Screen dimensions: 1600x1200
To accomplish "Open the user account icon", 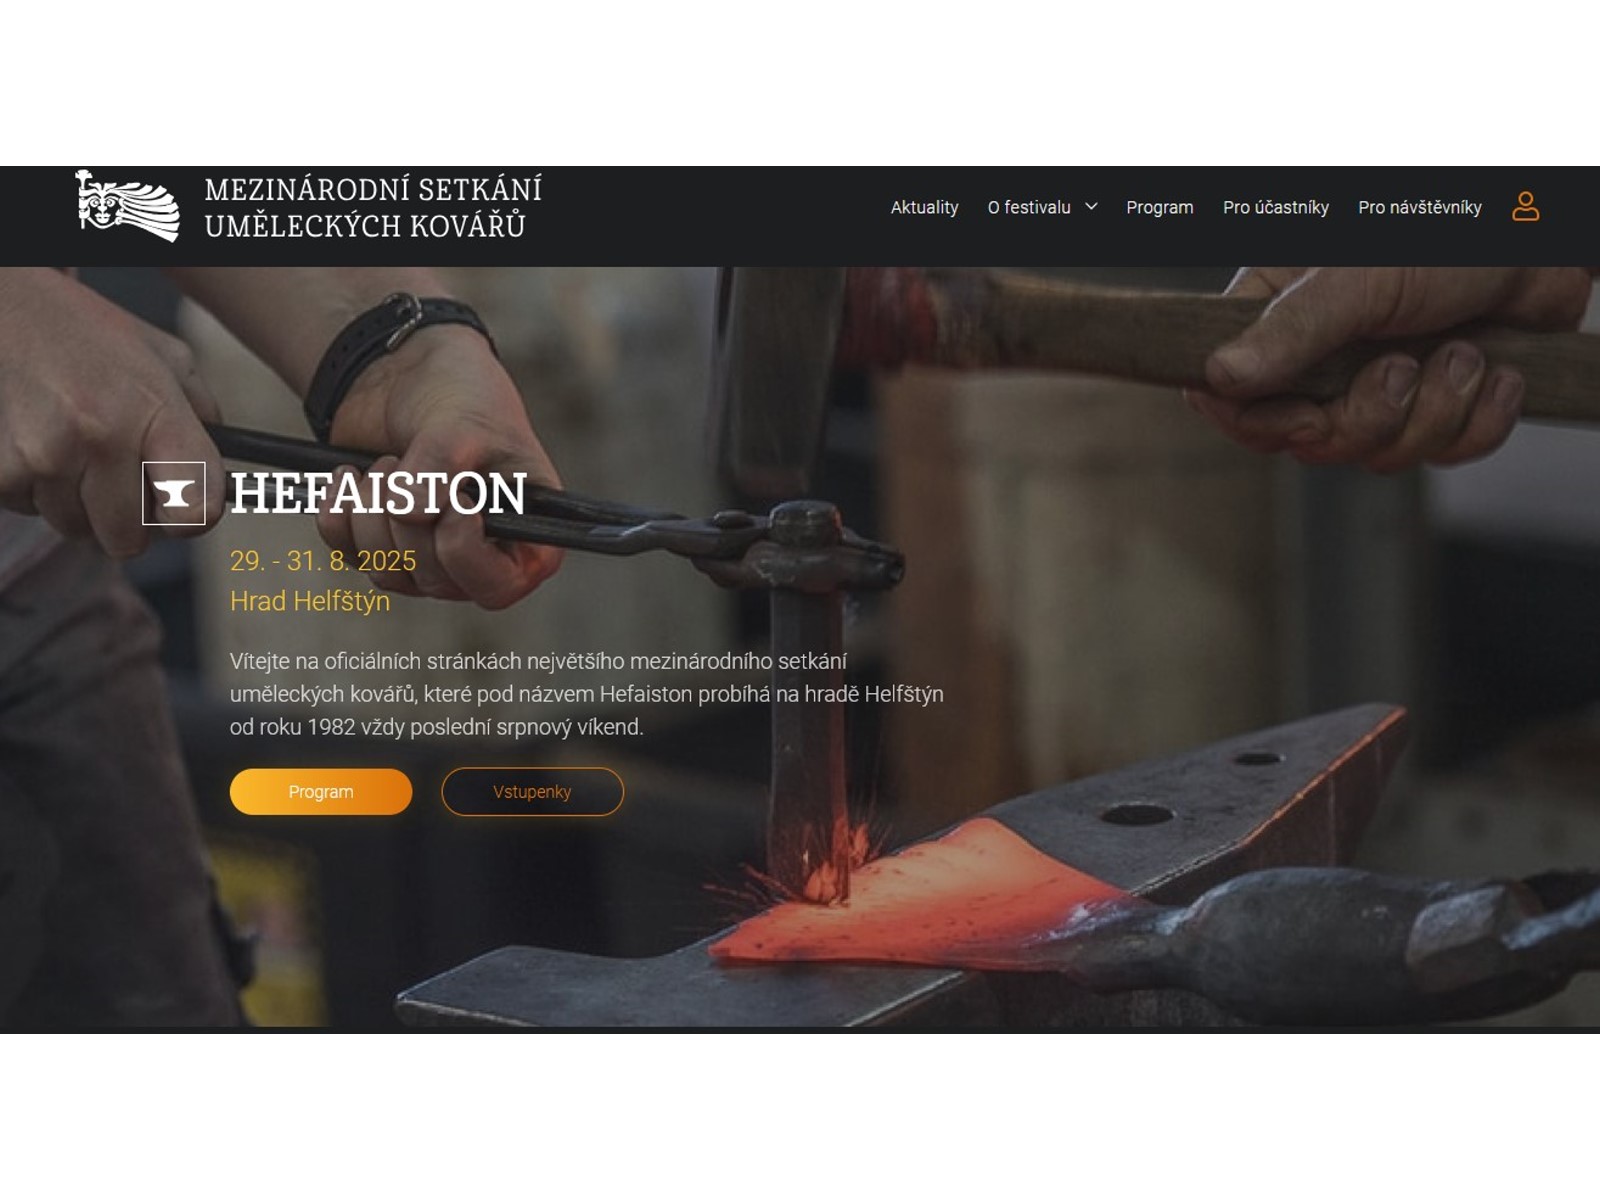I will [1525, 207].
